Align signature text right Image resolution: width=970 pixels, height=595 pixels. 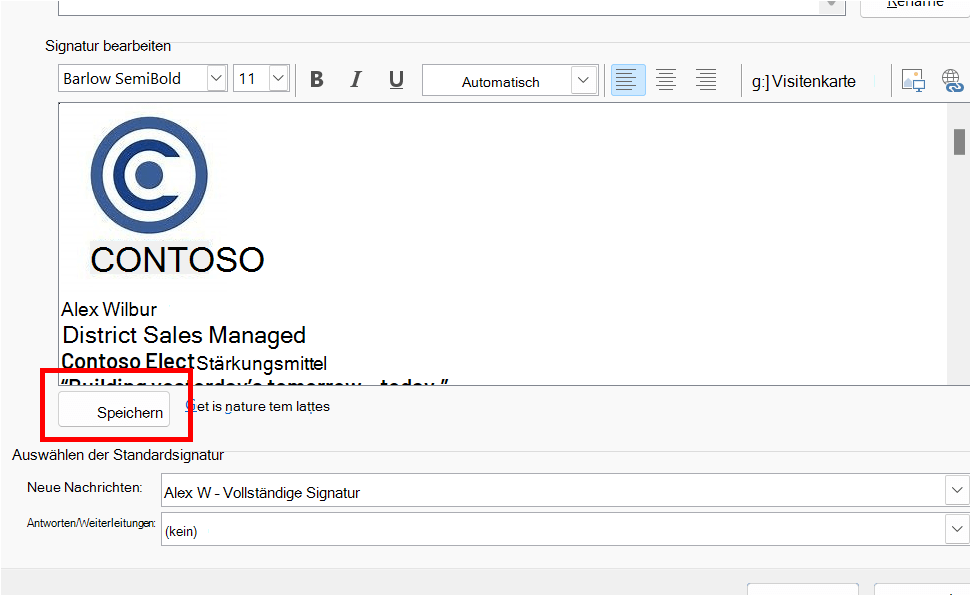point(706,80)
